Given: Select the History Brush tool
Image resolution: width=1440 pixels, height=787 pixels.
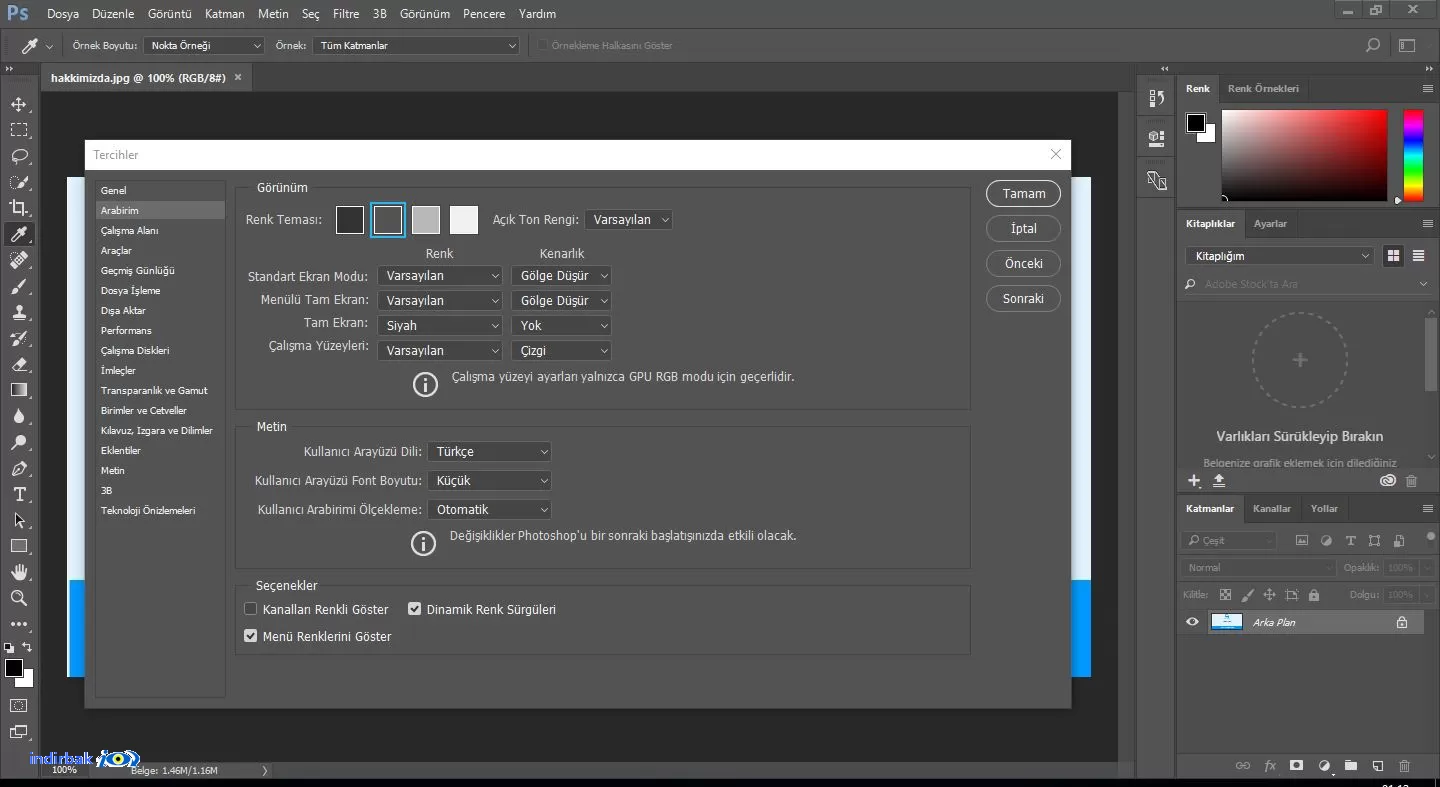Looking at the screenshot, I should (x=19, y=338).
